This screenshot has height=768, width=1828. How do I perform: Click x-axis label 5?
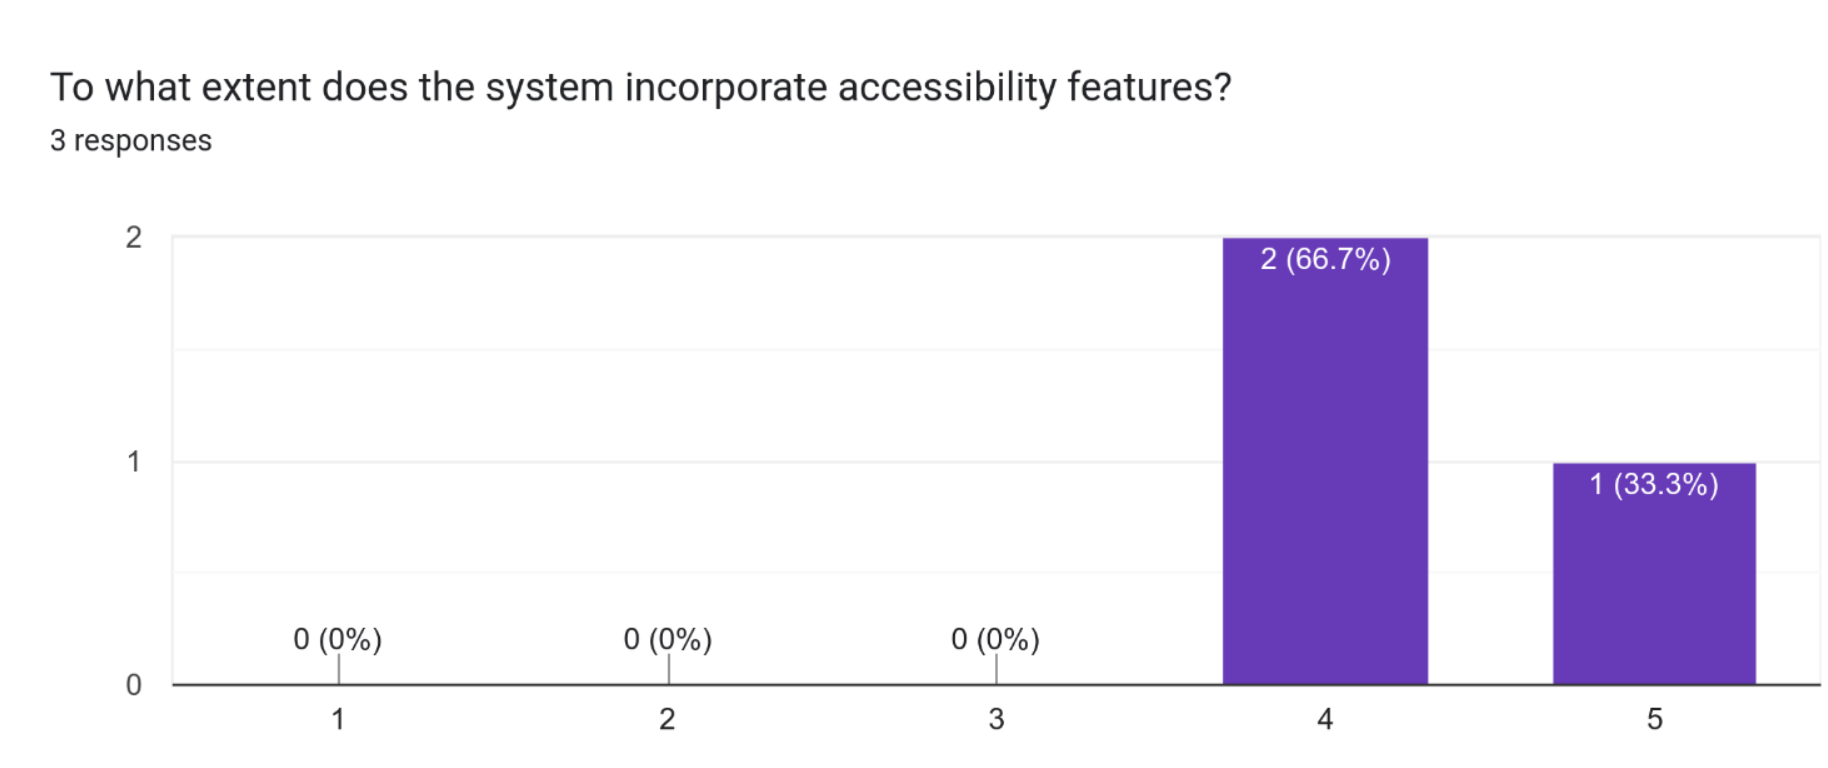(x=1655, y=719)
